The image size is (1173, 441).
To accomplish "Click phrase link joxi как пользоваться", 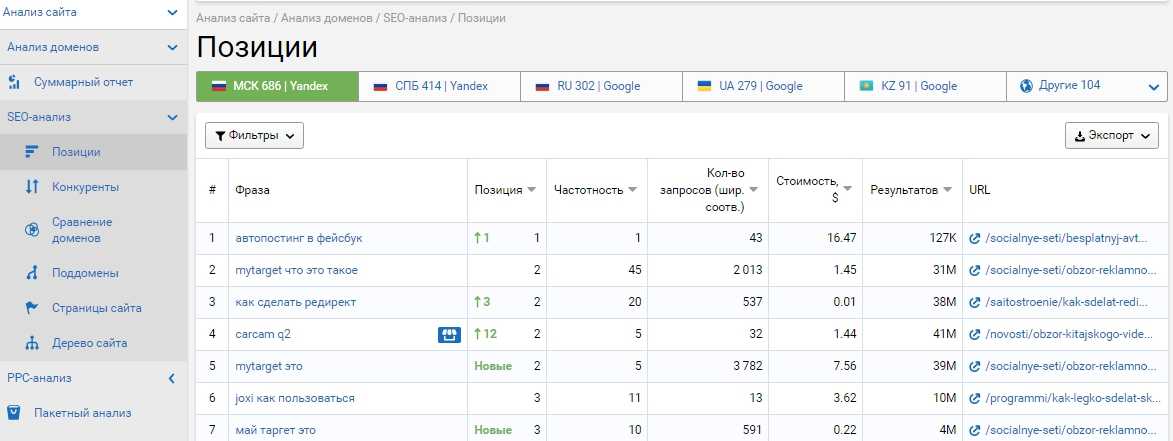I will coord(295,398).
